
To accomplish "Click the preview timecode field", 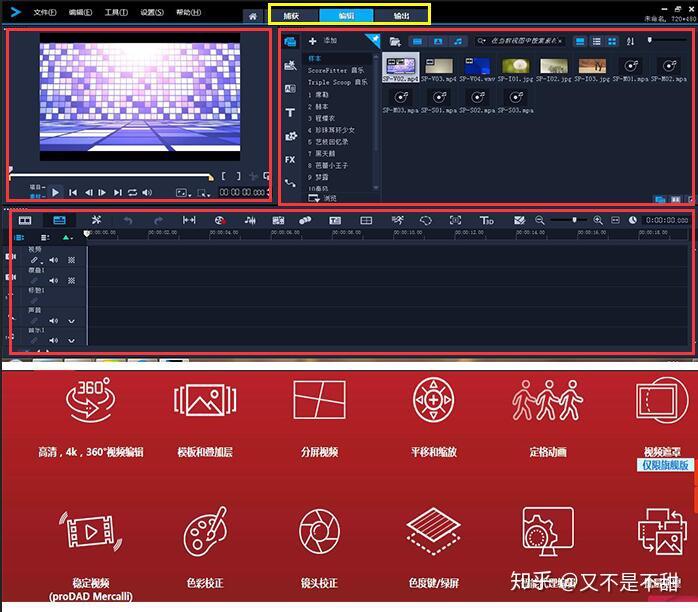I will (244, 192).
